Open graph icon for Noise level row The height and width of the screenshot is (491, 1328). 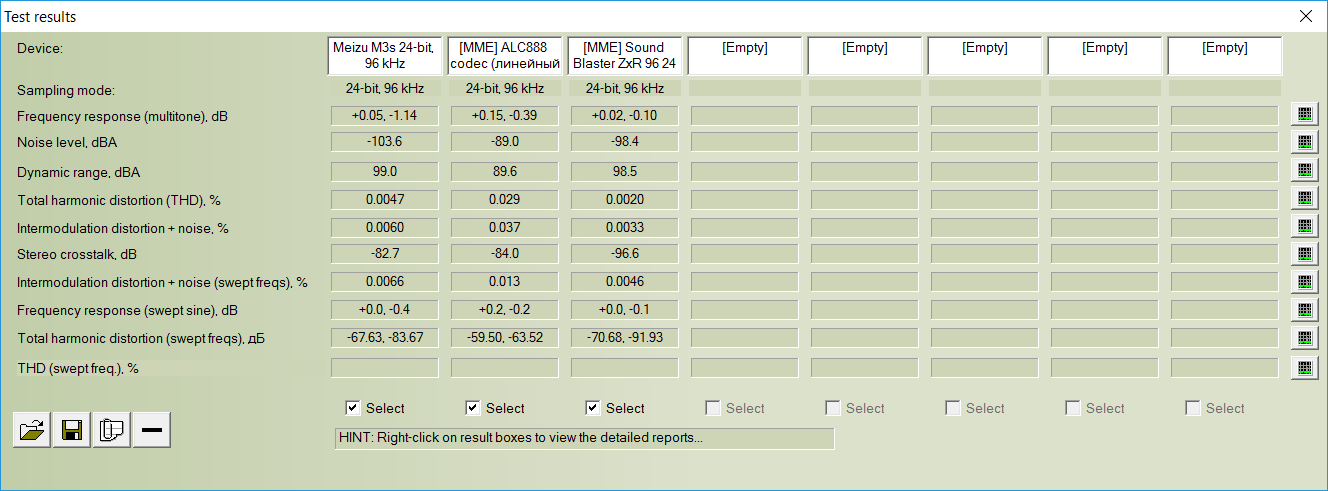coord(1303,142)
